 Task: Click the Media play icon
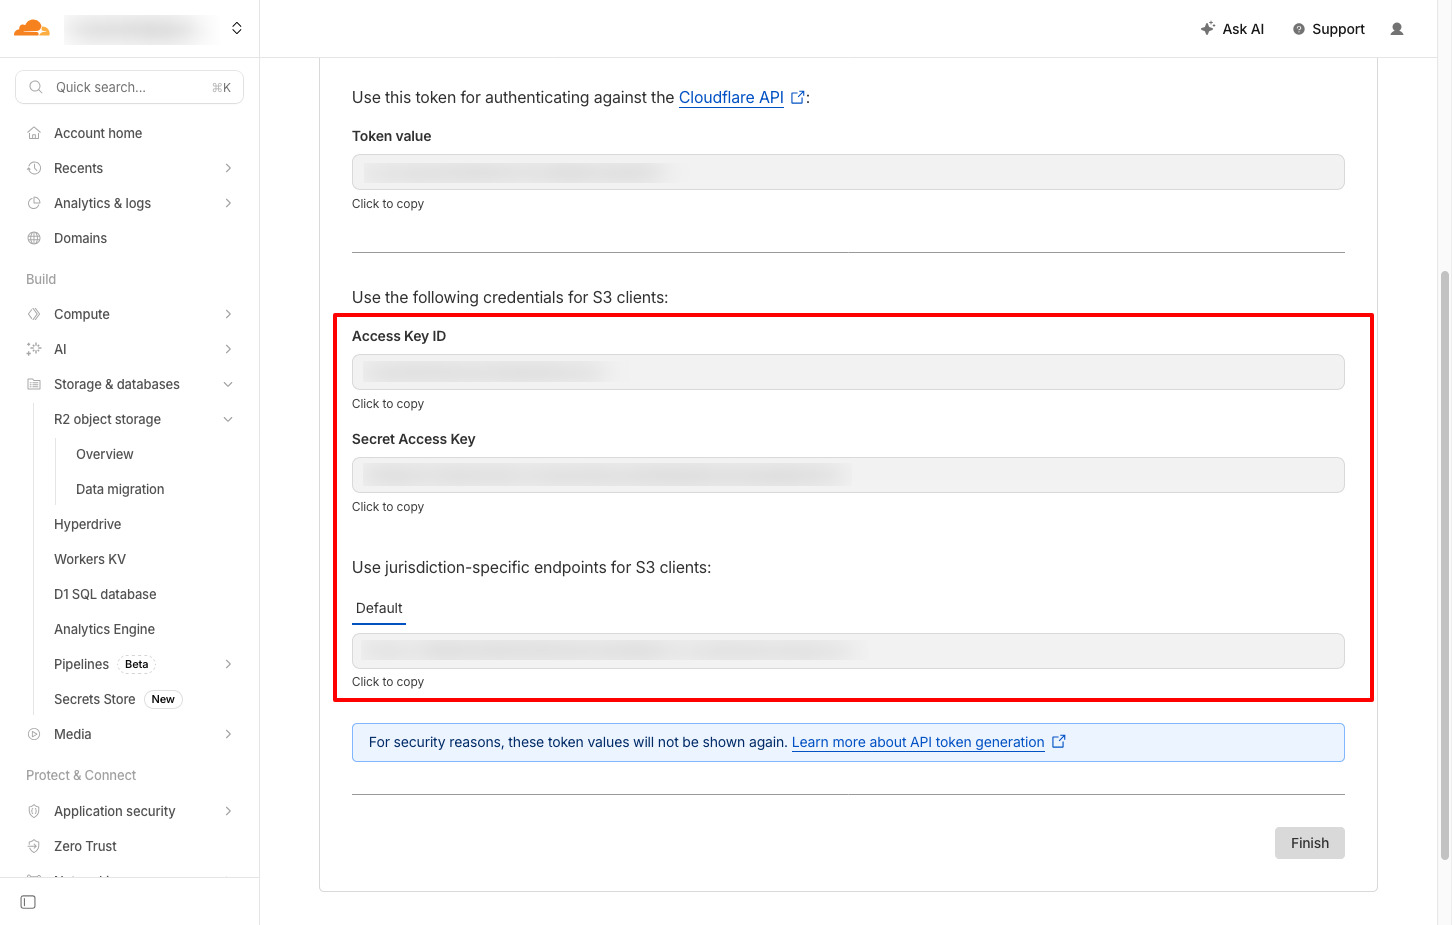tap(34, 734)
